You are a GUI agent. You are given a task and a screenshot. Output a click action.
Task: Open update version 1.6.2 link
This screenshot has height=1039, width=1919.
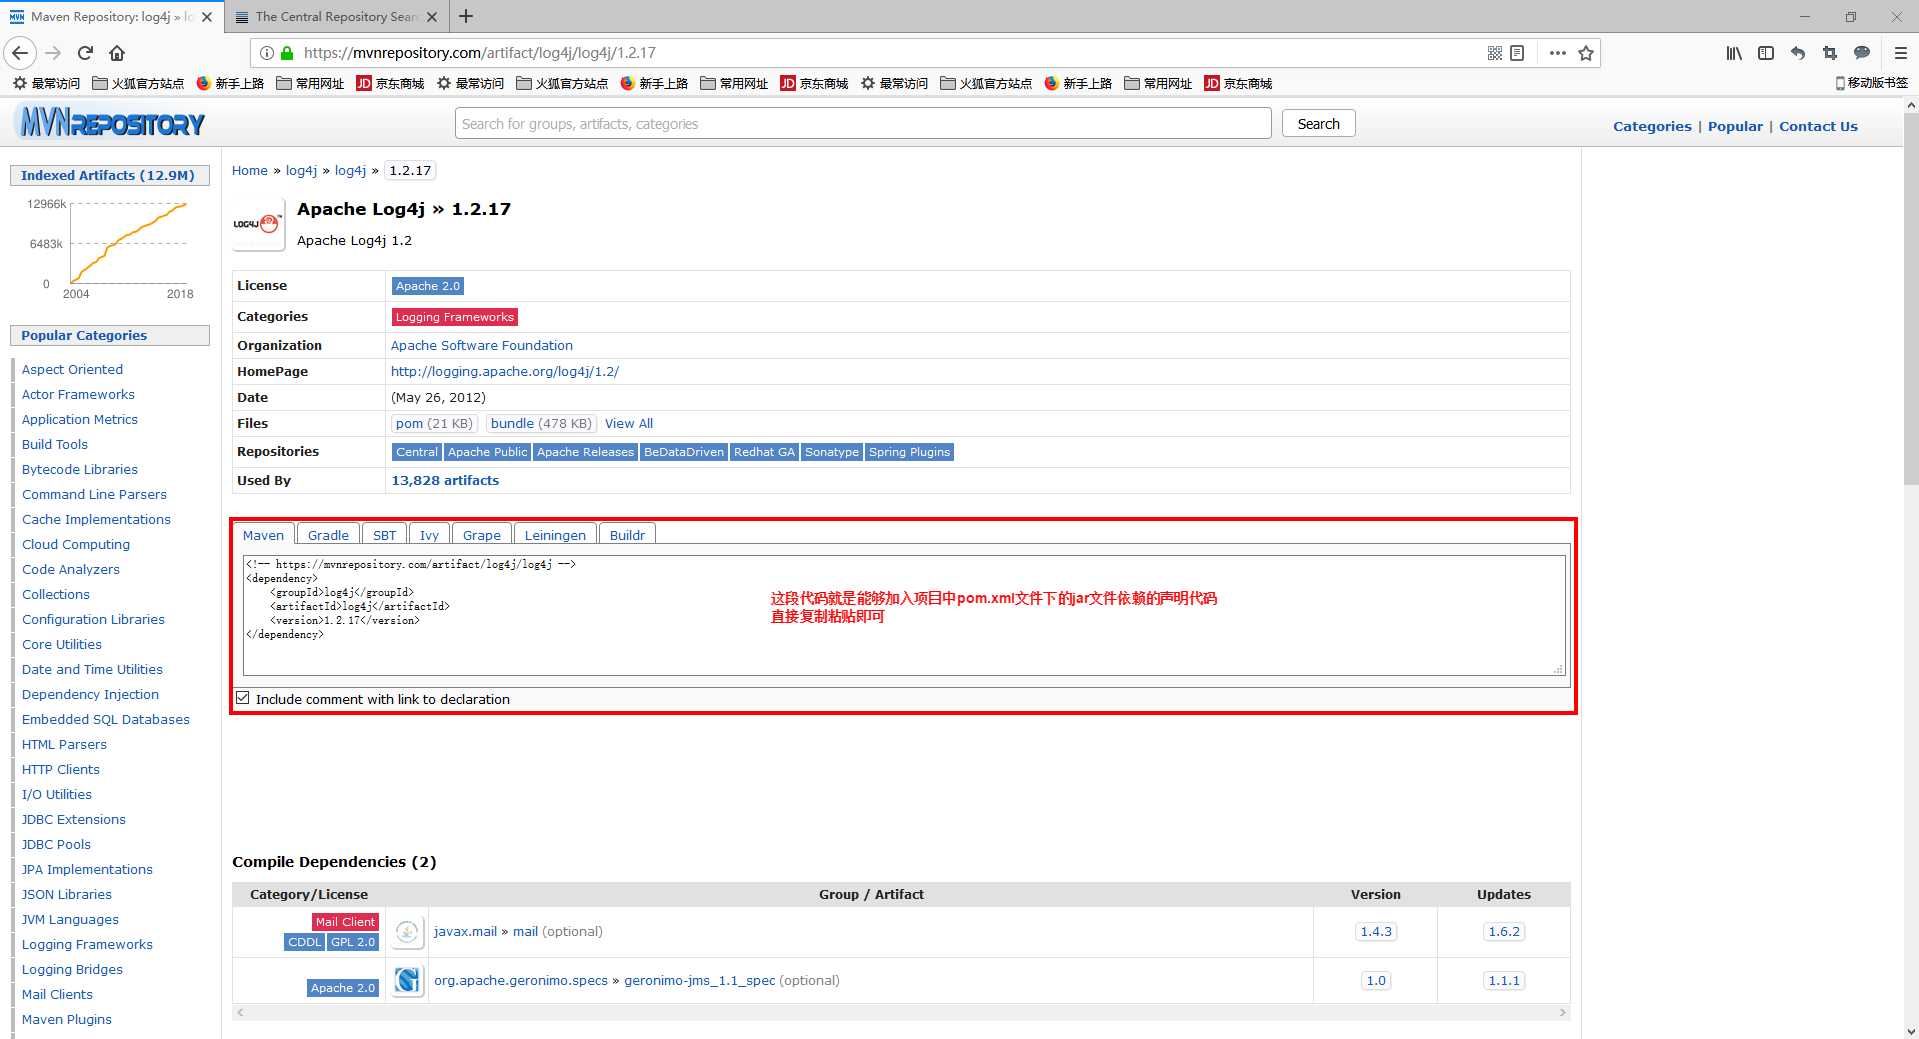(1504, 931)
